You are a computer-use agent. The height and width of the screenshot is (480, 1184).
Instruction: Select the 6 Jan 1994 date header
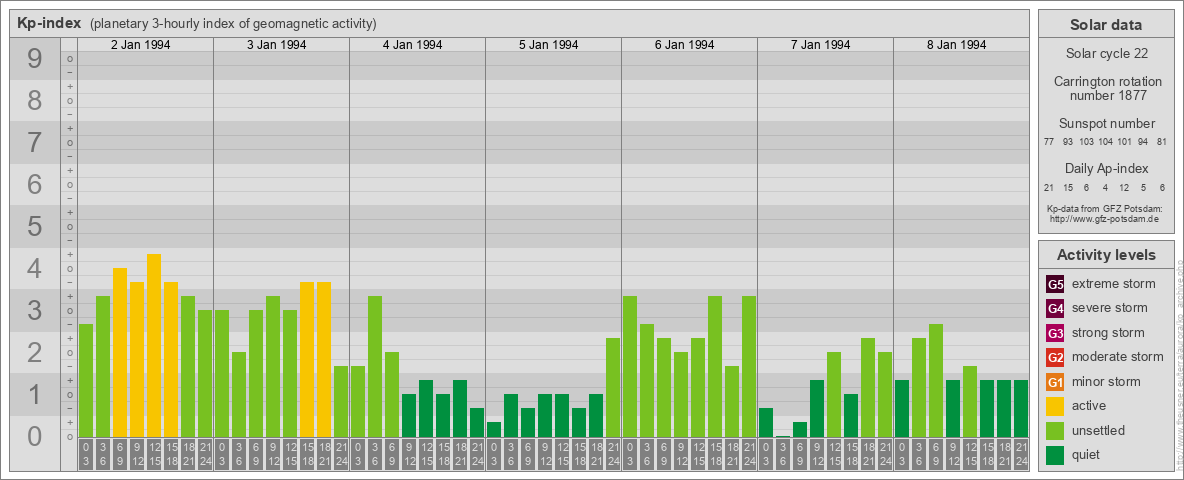tap(684, 45)
